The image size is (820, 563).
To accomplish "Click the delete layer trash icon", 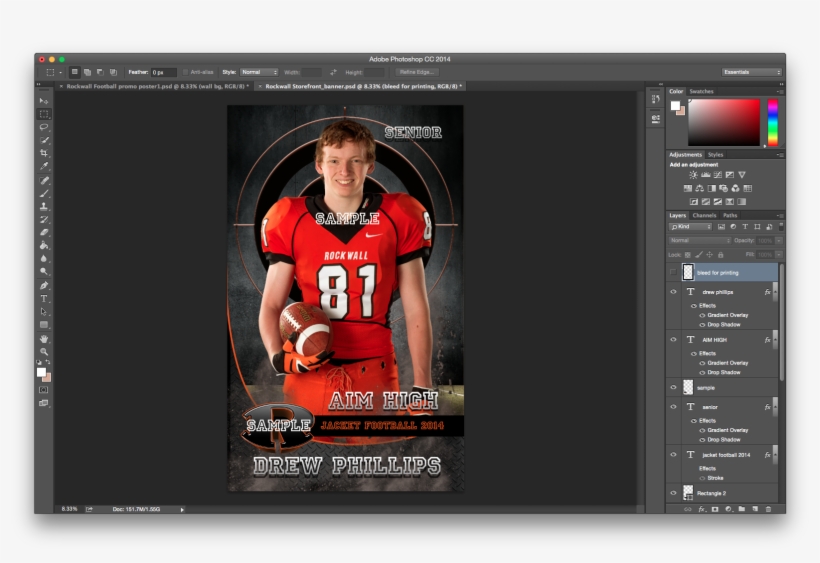I will coord(768,509).
